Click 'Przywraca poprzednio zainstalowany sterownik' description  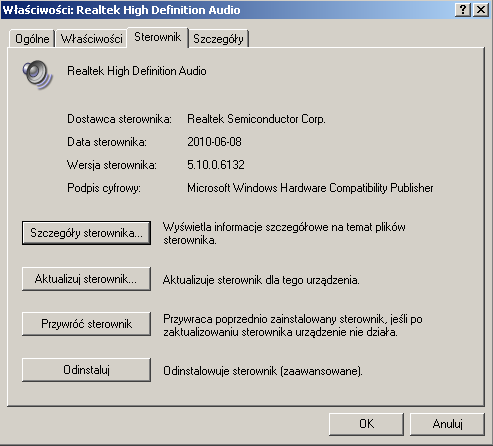pos(293,325)
